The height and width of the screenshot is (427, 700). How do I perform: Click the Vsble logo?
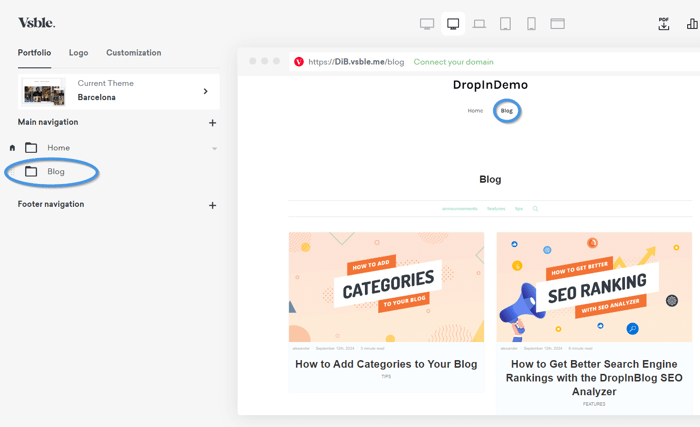click(37, 23)
